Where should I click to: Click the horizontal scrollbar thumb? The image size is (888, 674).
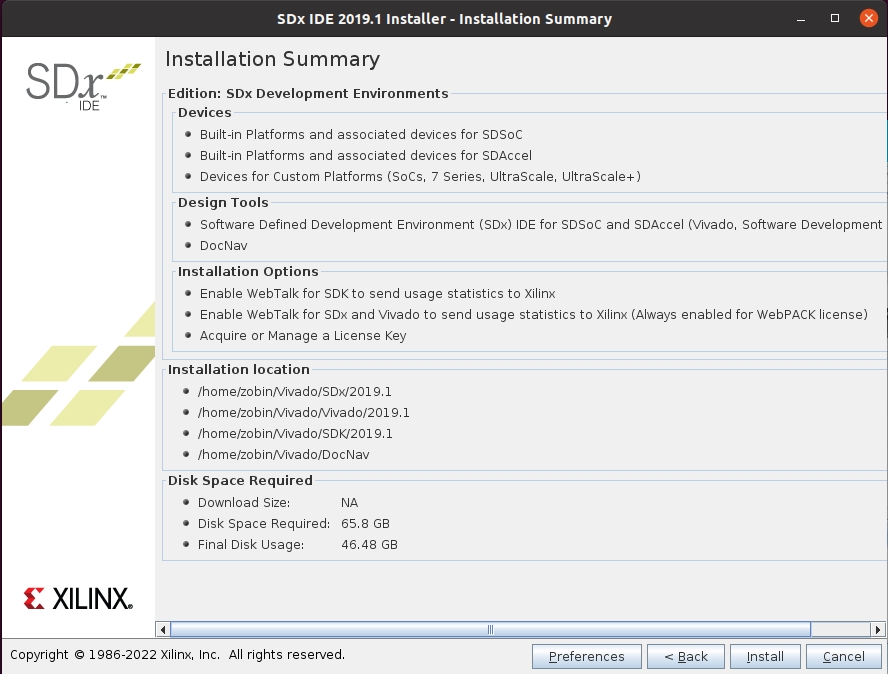490,630
